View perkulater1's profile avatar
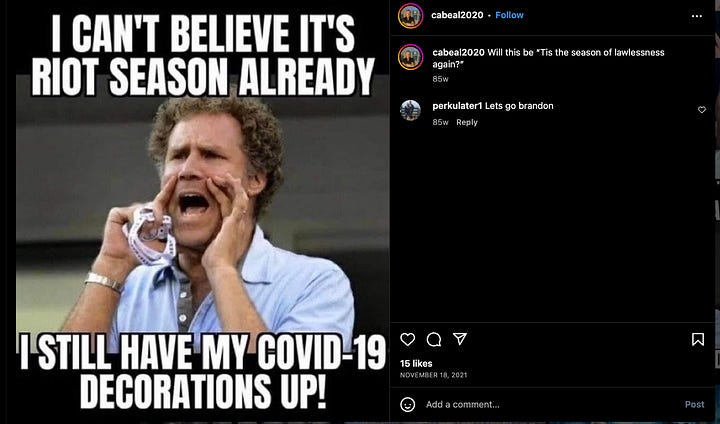Image resolution: width=720 pixels, height=424 pixels. [x=410, y=110]
